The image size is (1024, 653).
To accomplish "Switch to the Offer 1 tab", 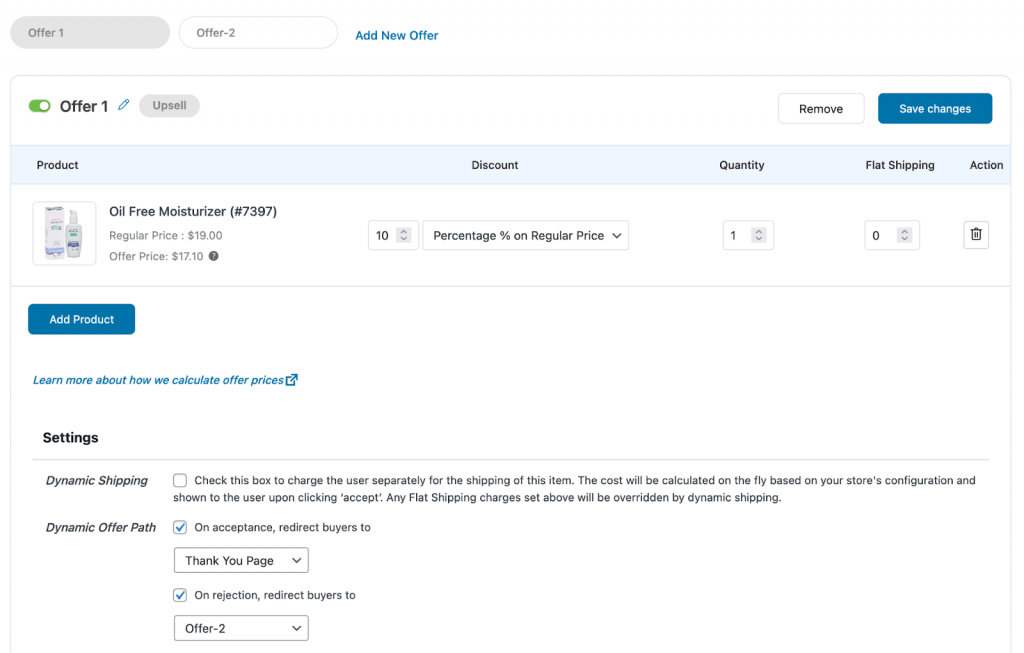I will (90, 33).
